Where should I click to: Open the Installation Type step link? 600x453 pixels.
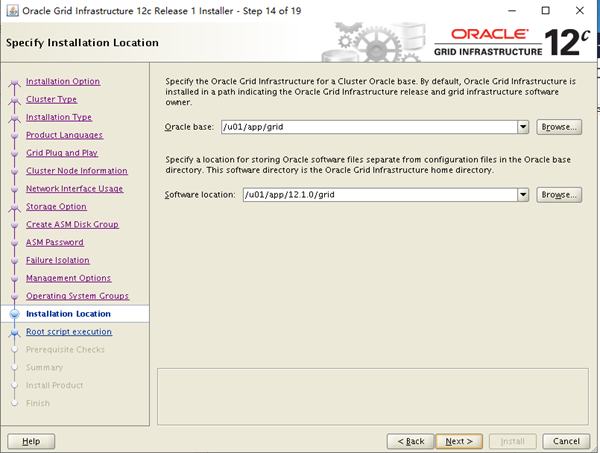pos(59,117)
